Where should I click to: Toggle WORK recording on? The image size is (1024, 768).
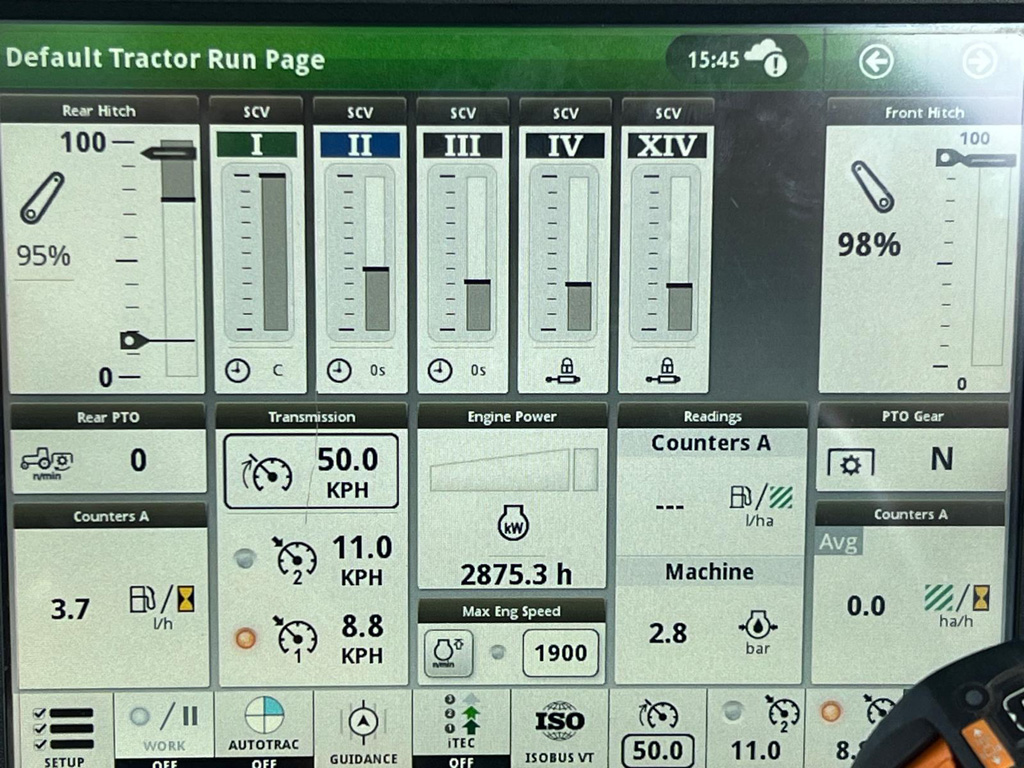pos(164,730)
